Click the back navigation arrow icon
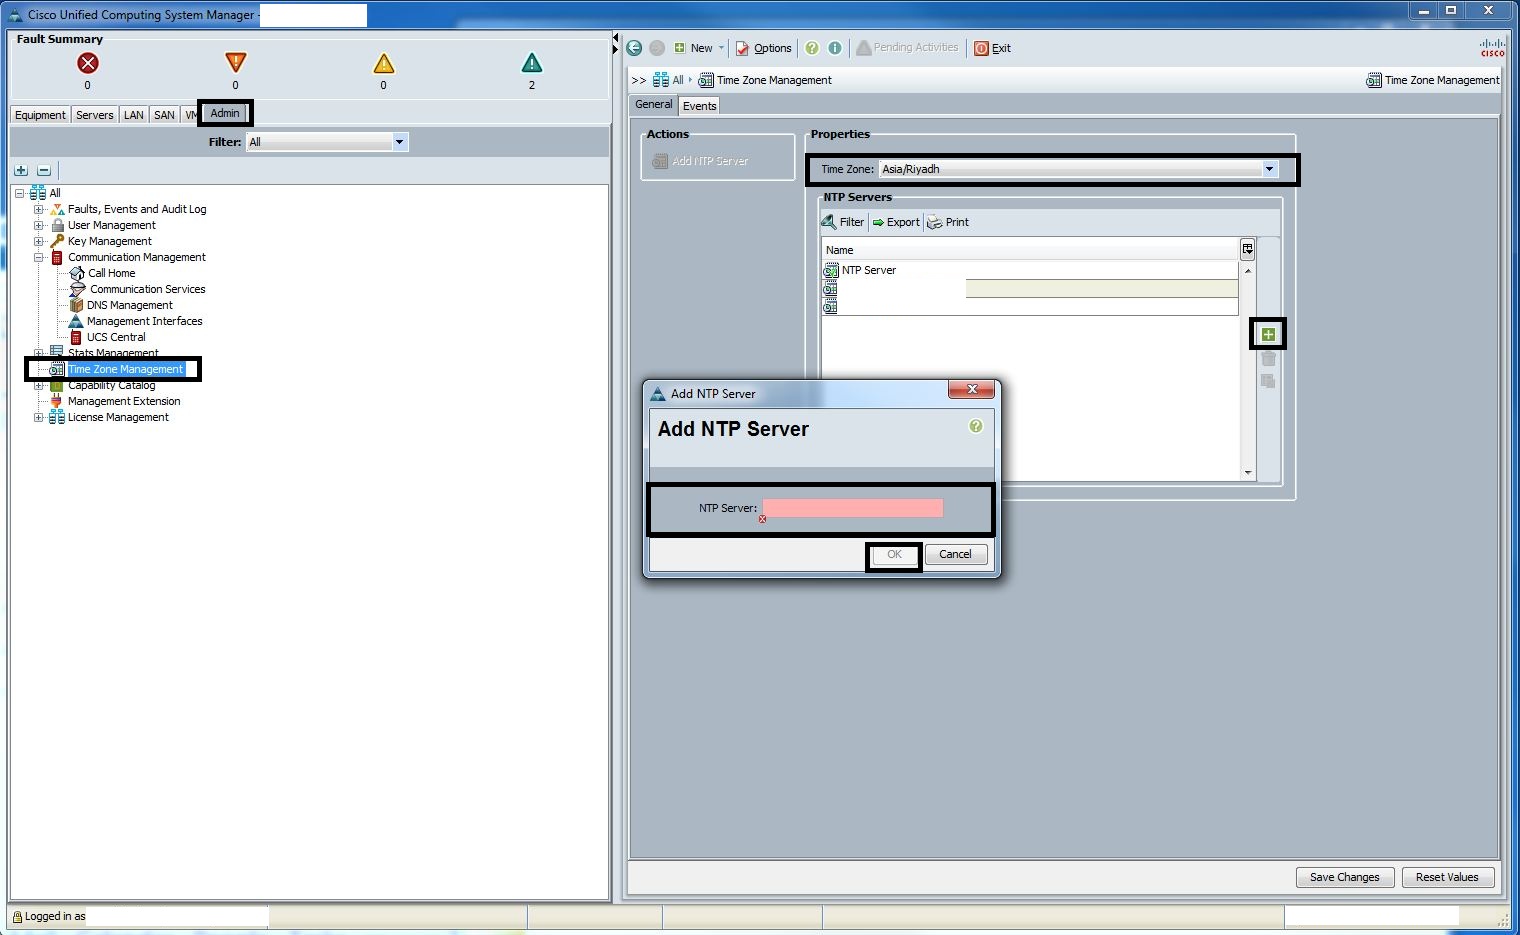The image size is (1520, 935). click(x=634, y=48)
